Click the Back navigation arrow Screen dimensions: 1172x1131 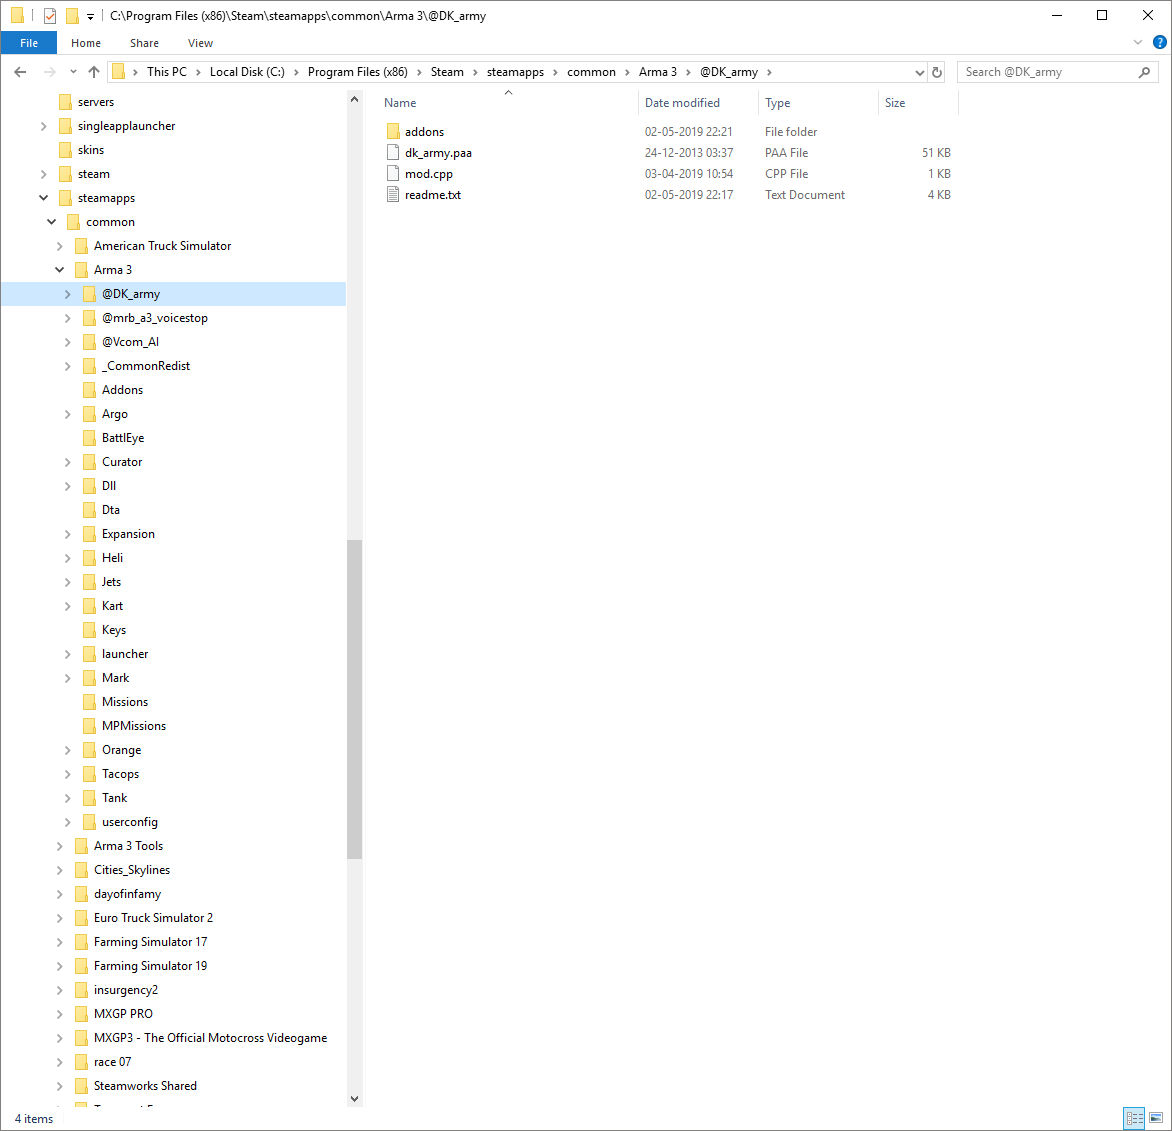tap(20, 72)
